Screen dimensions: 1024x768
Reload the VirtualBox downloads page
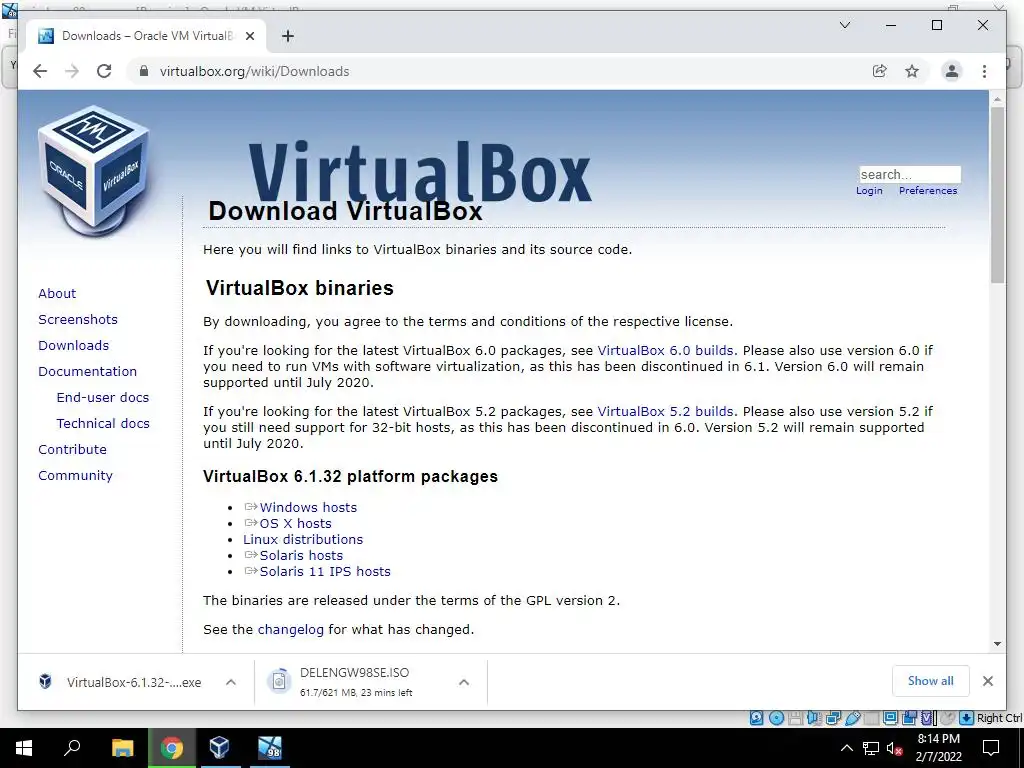coord(104,71)
